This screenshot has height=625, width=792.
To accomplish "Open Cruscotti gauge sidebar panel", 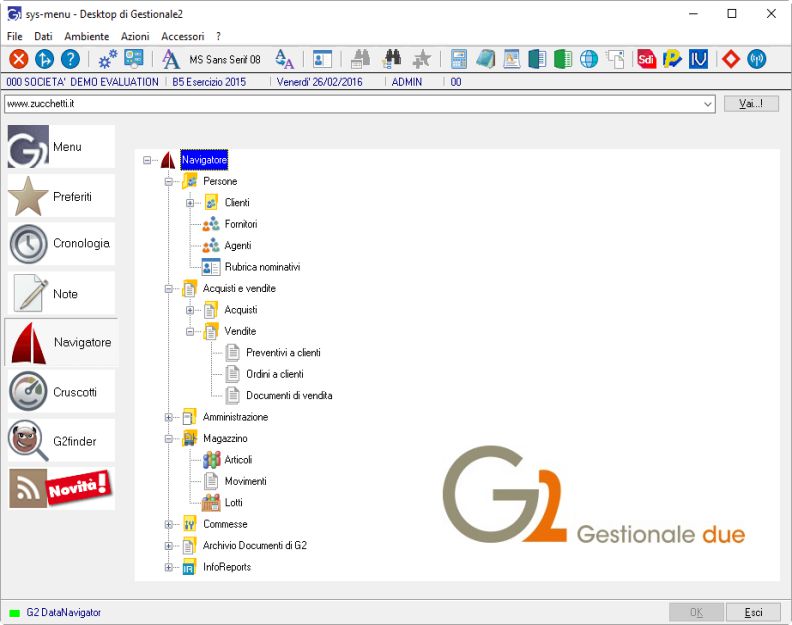I will pyautogui.click(x=61, y=392).
